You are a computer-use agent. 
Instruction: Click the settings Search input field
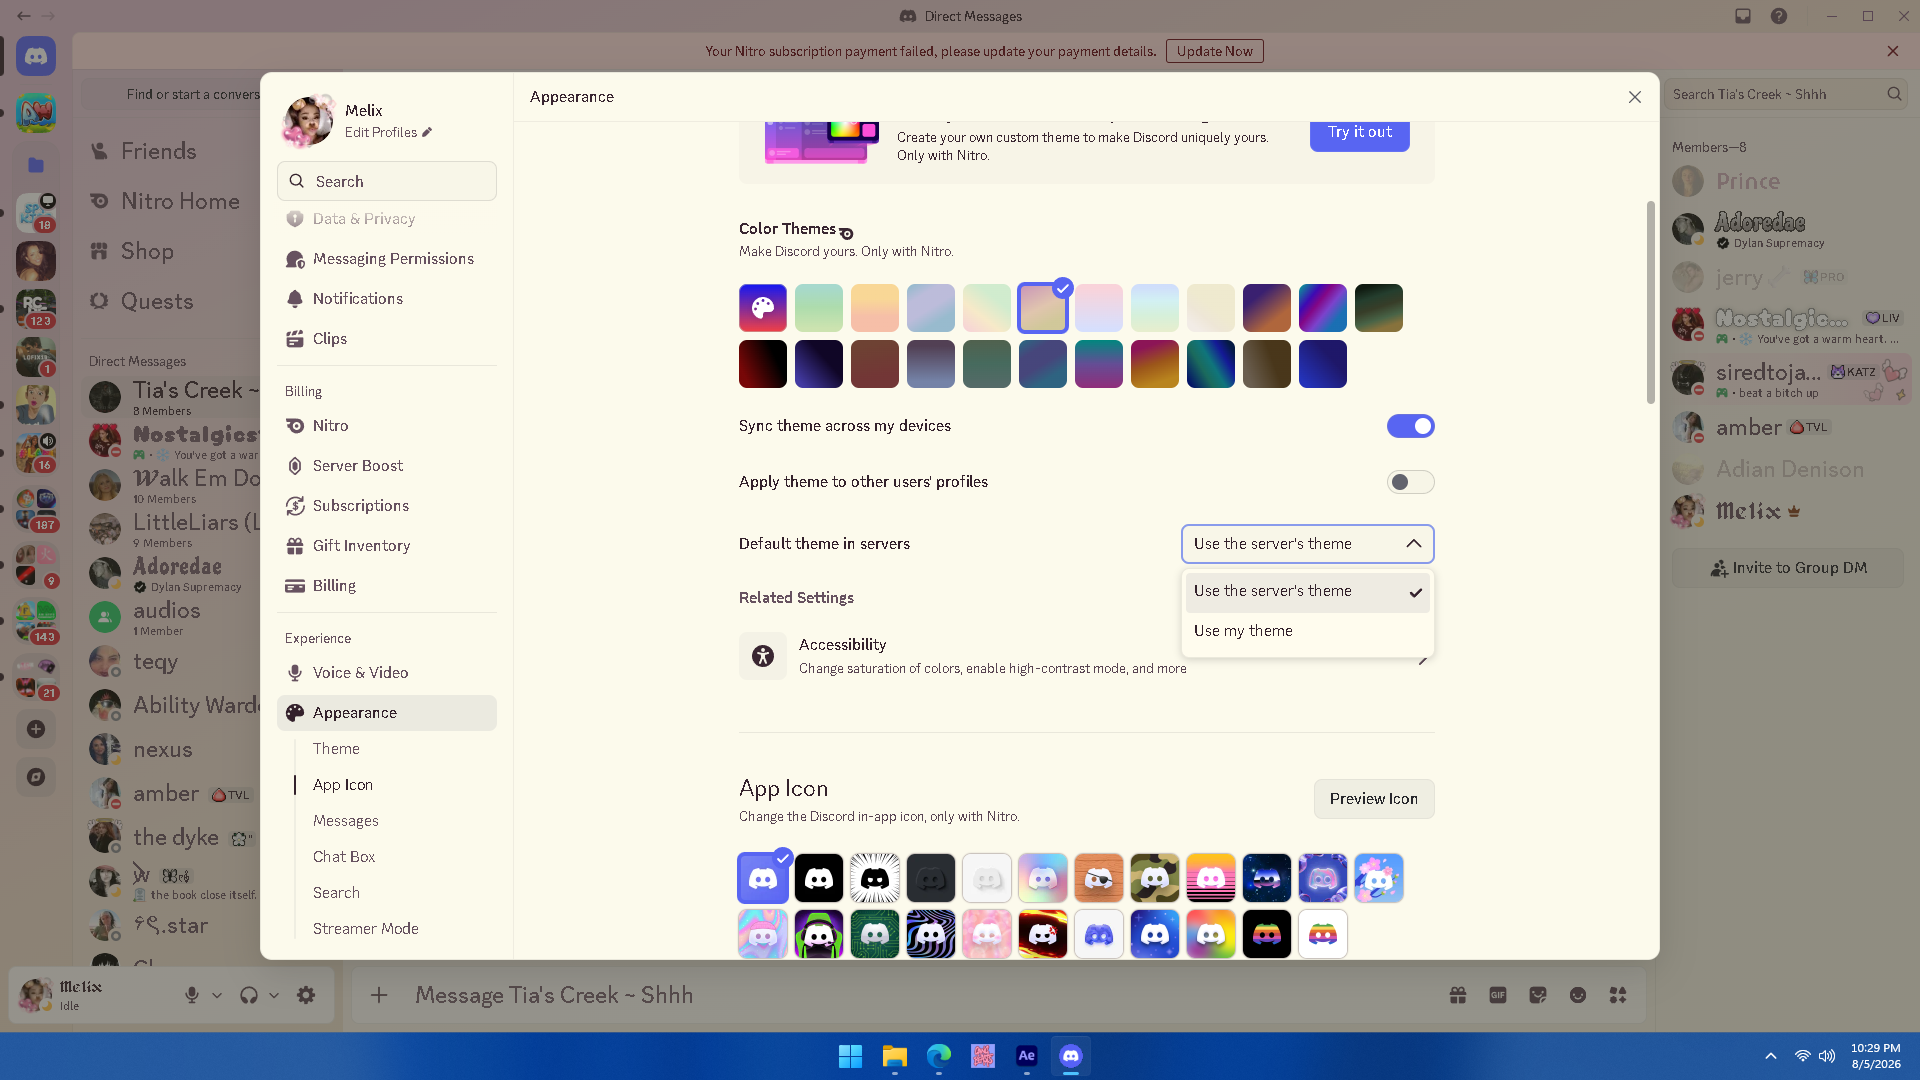tap(387, 181)
